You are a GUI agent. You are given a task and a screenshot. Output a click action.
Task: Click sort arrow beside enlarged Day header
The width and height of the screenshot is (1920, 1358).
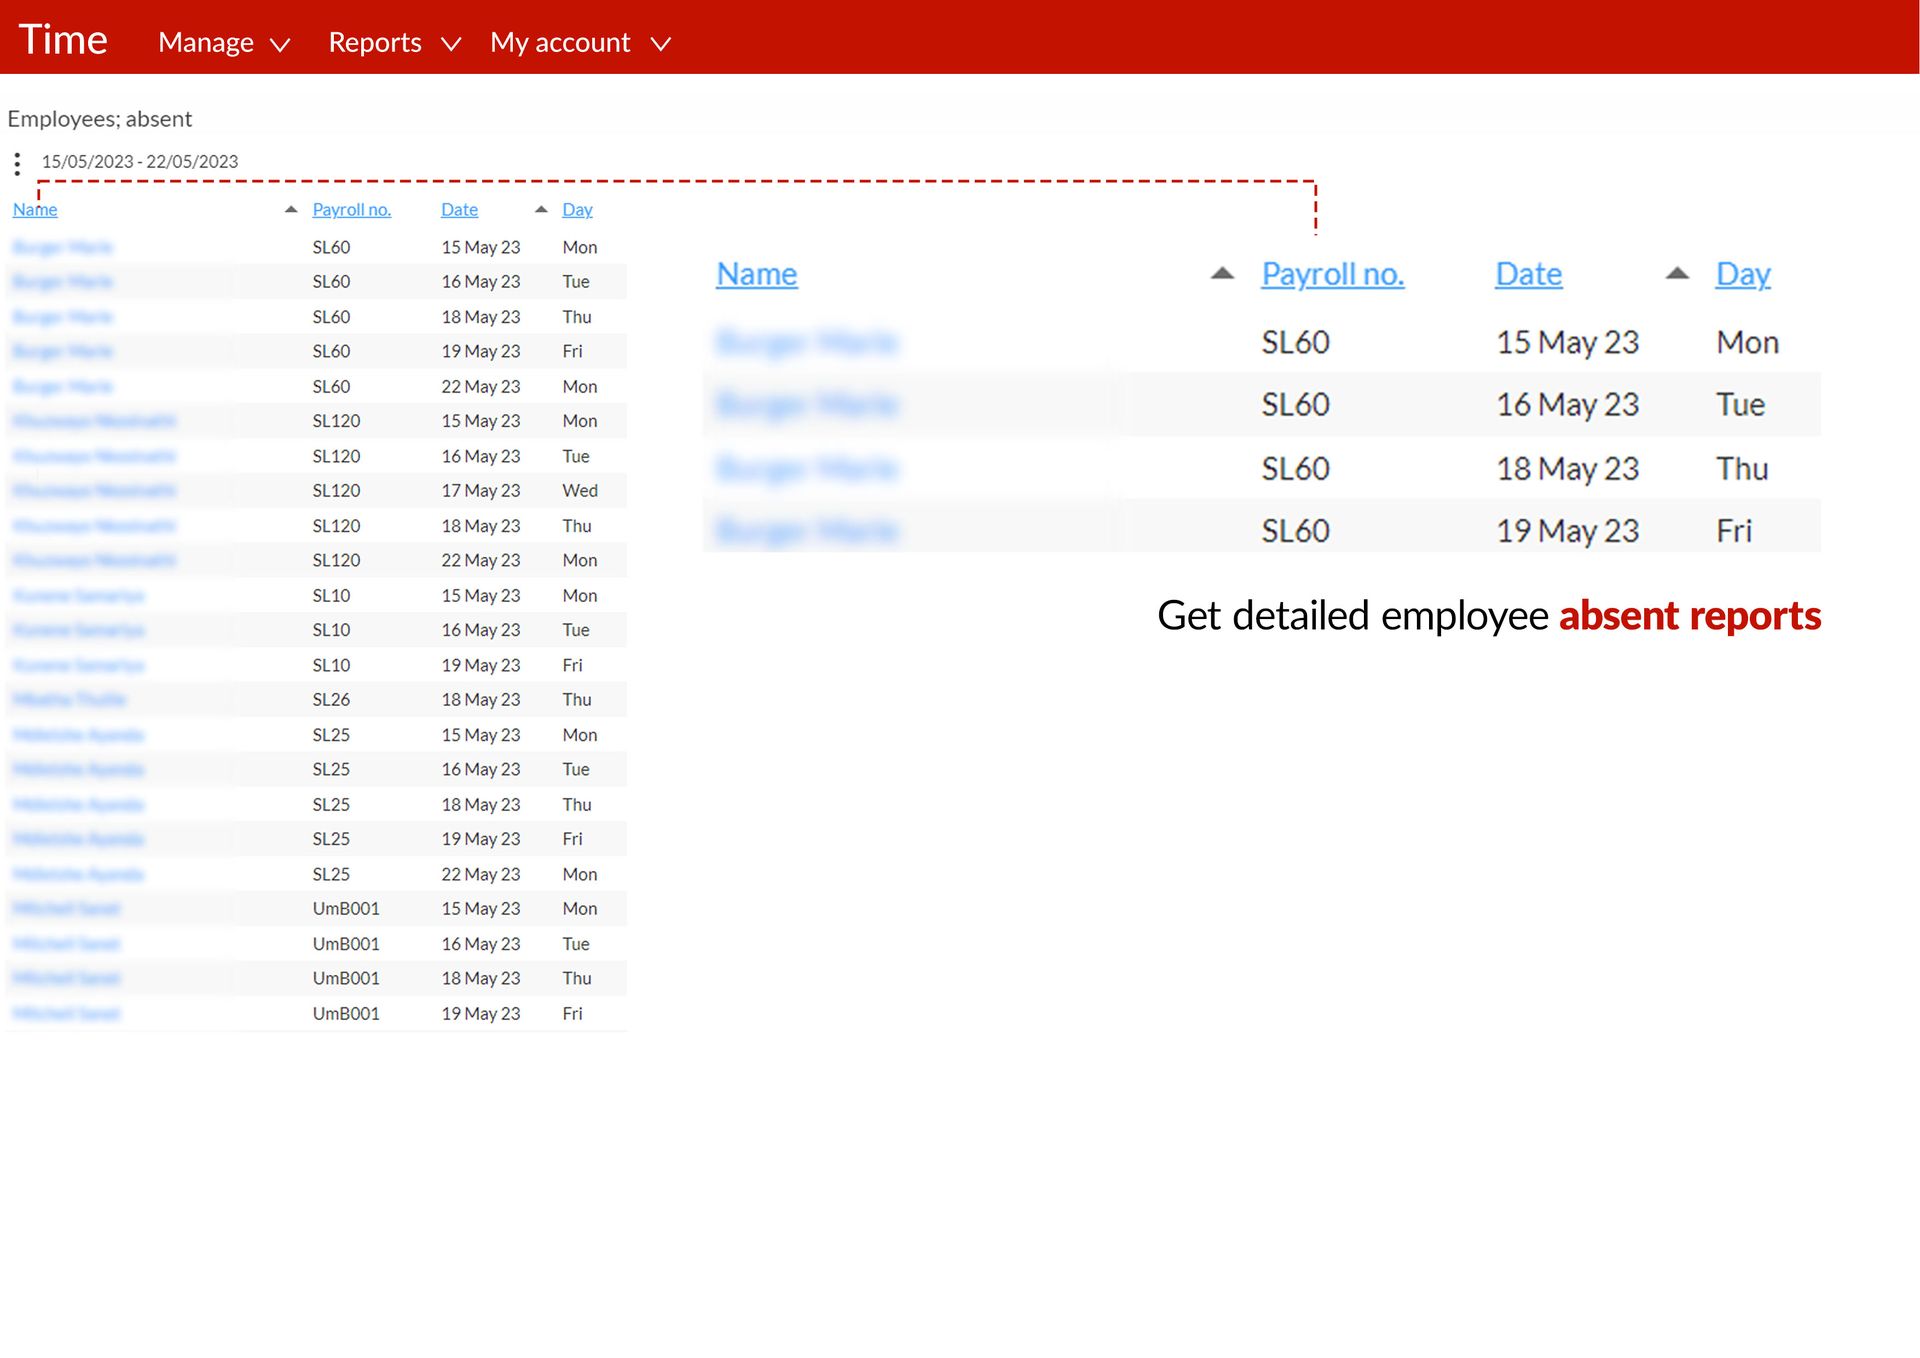1677,273
